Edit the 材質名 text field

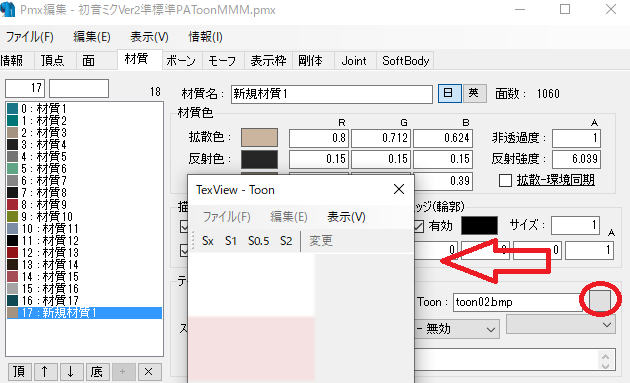click(x=332, y=94)
